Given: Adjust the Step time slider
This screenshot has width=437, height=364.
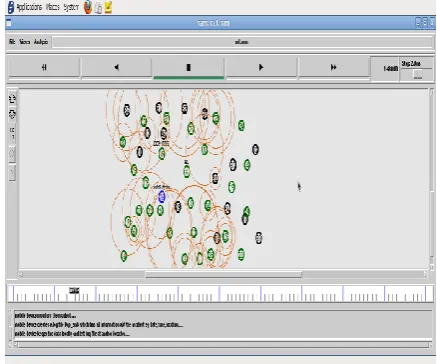Looking at the screenshot, I should pyautogui.click(x=417, y=74).
